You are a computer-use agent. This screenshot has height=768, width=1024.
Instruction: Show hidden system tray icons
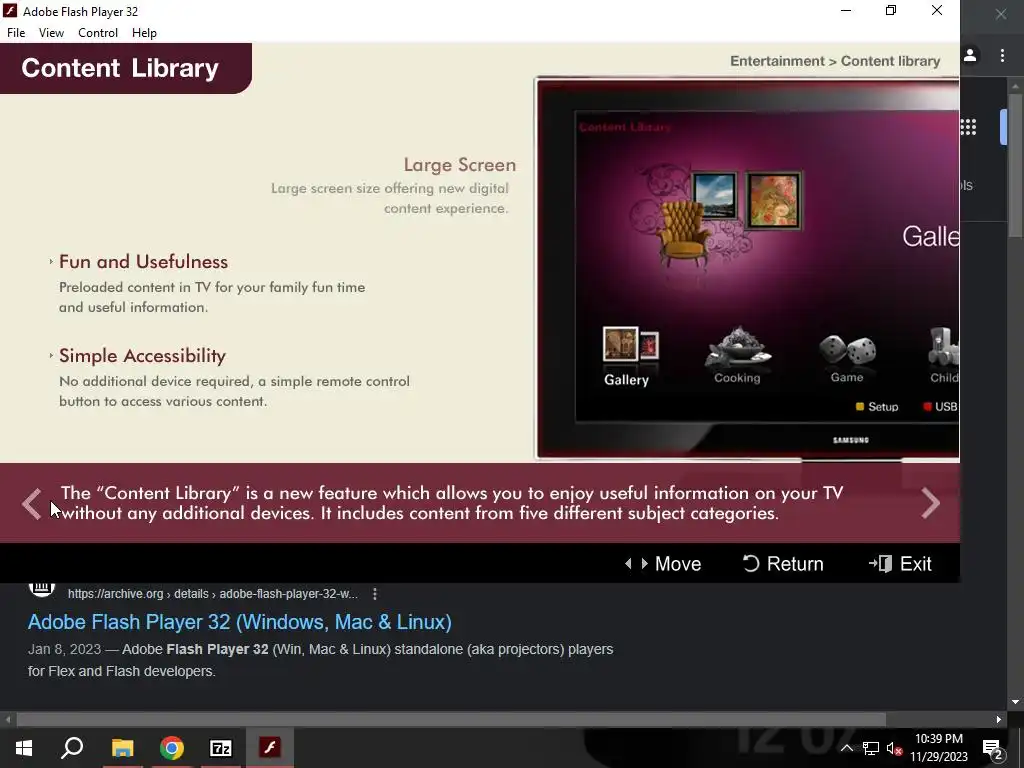coord(846,748)
